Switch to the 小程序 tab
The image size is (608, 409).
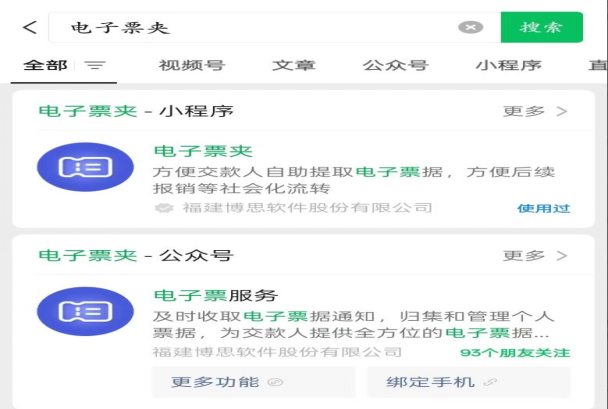pos(508,65)
